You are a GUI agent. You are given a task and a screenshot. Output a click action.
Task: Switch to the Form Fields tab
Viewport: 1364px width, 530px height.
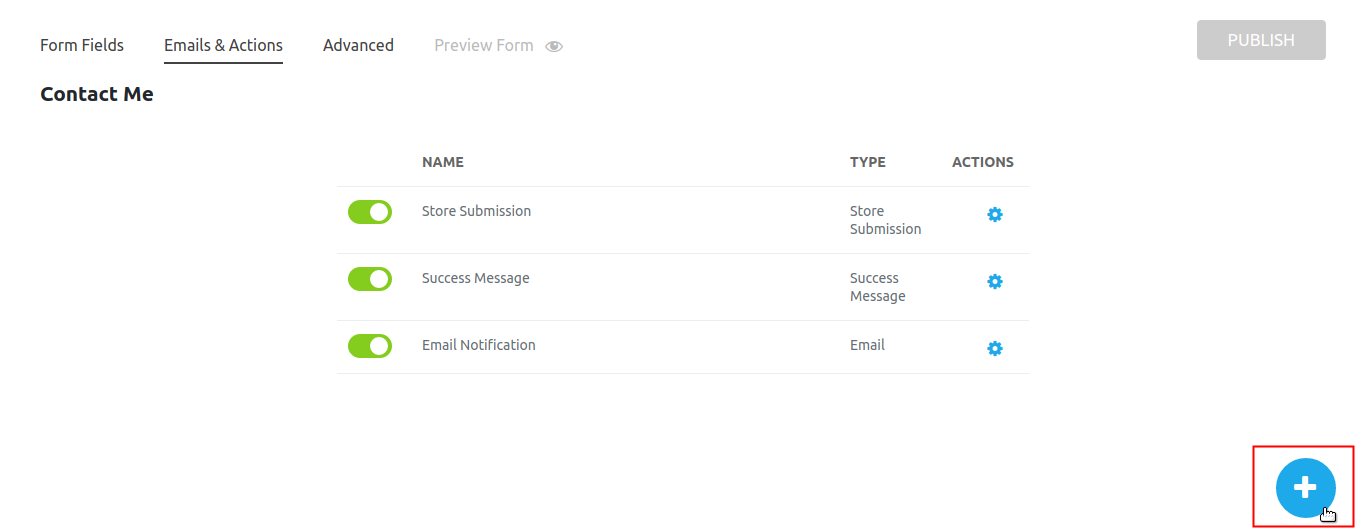tap(82, 45)
